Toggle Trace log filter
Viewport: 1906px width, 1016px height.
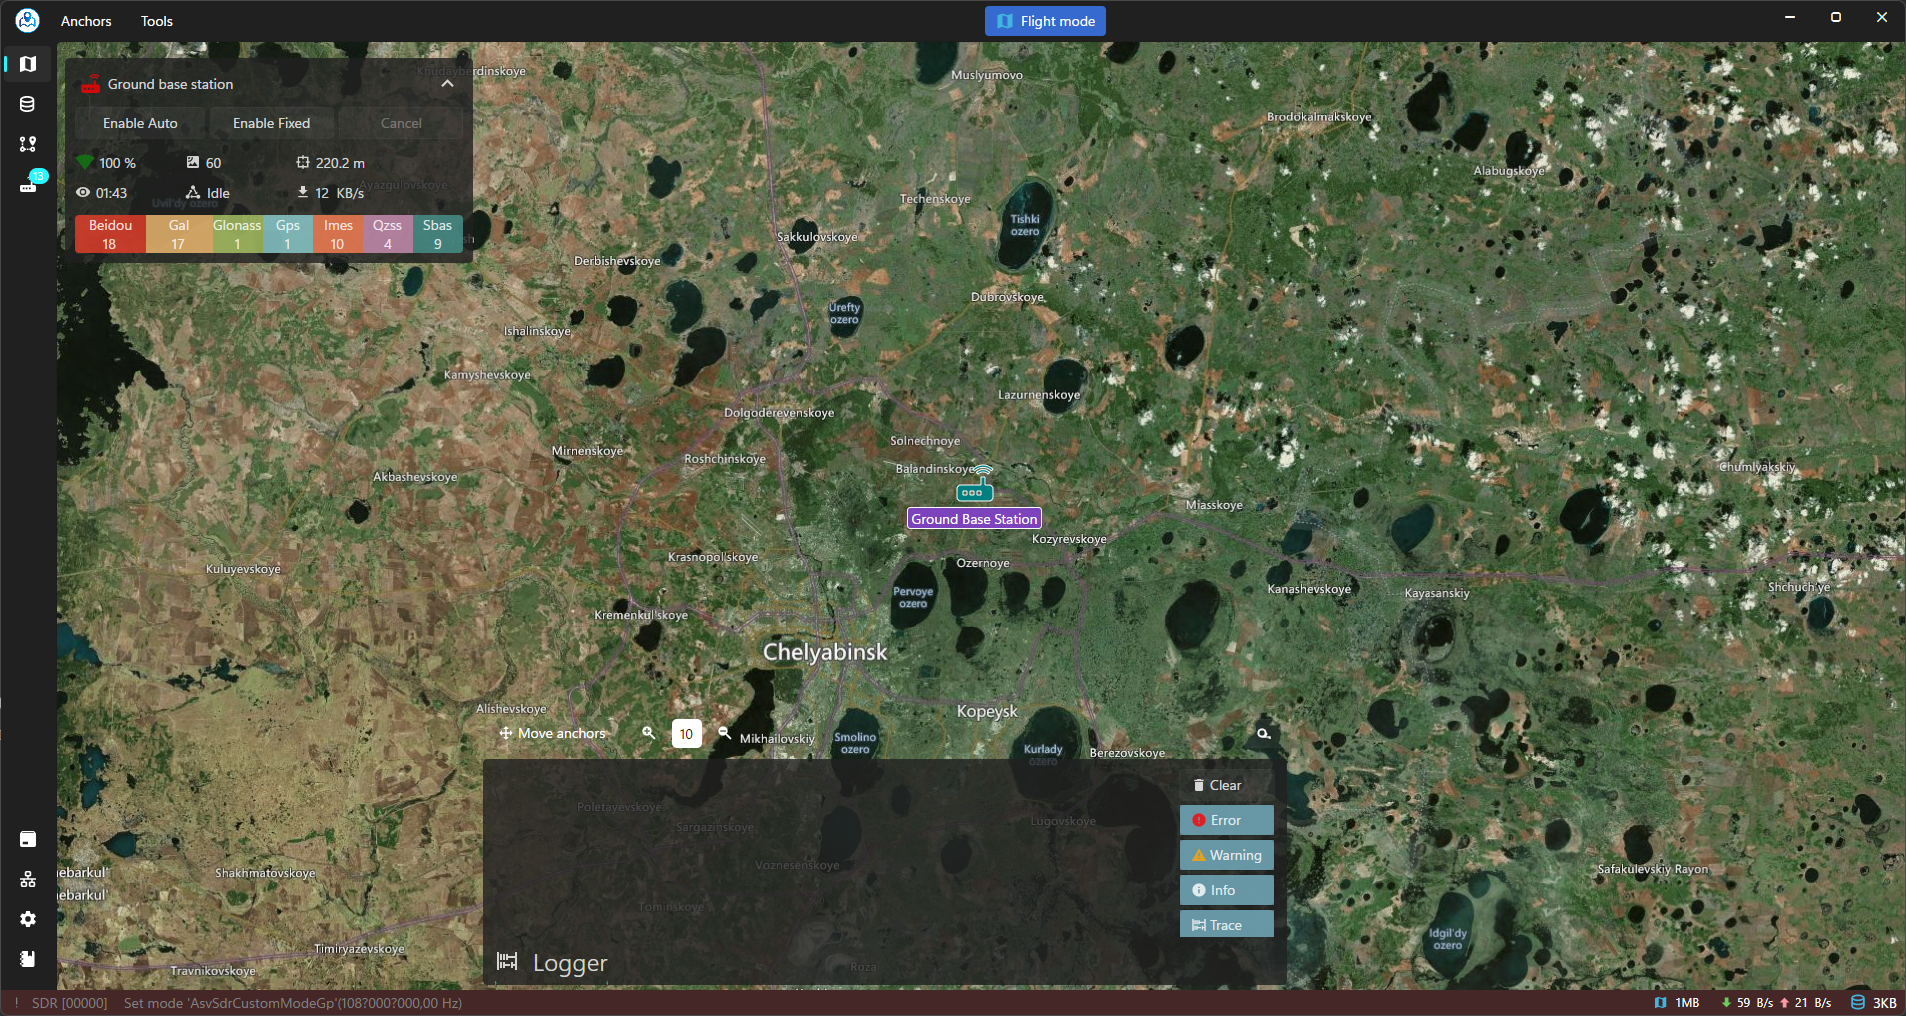(1226, 925)
